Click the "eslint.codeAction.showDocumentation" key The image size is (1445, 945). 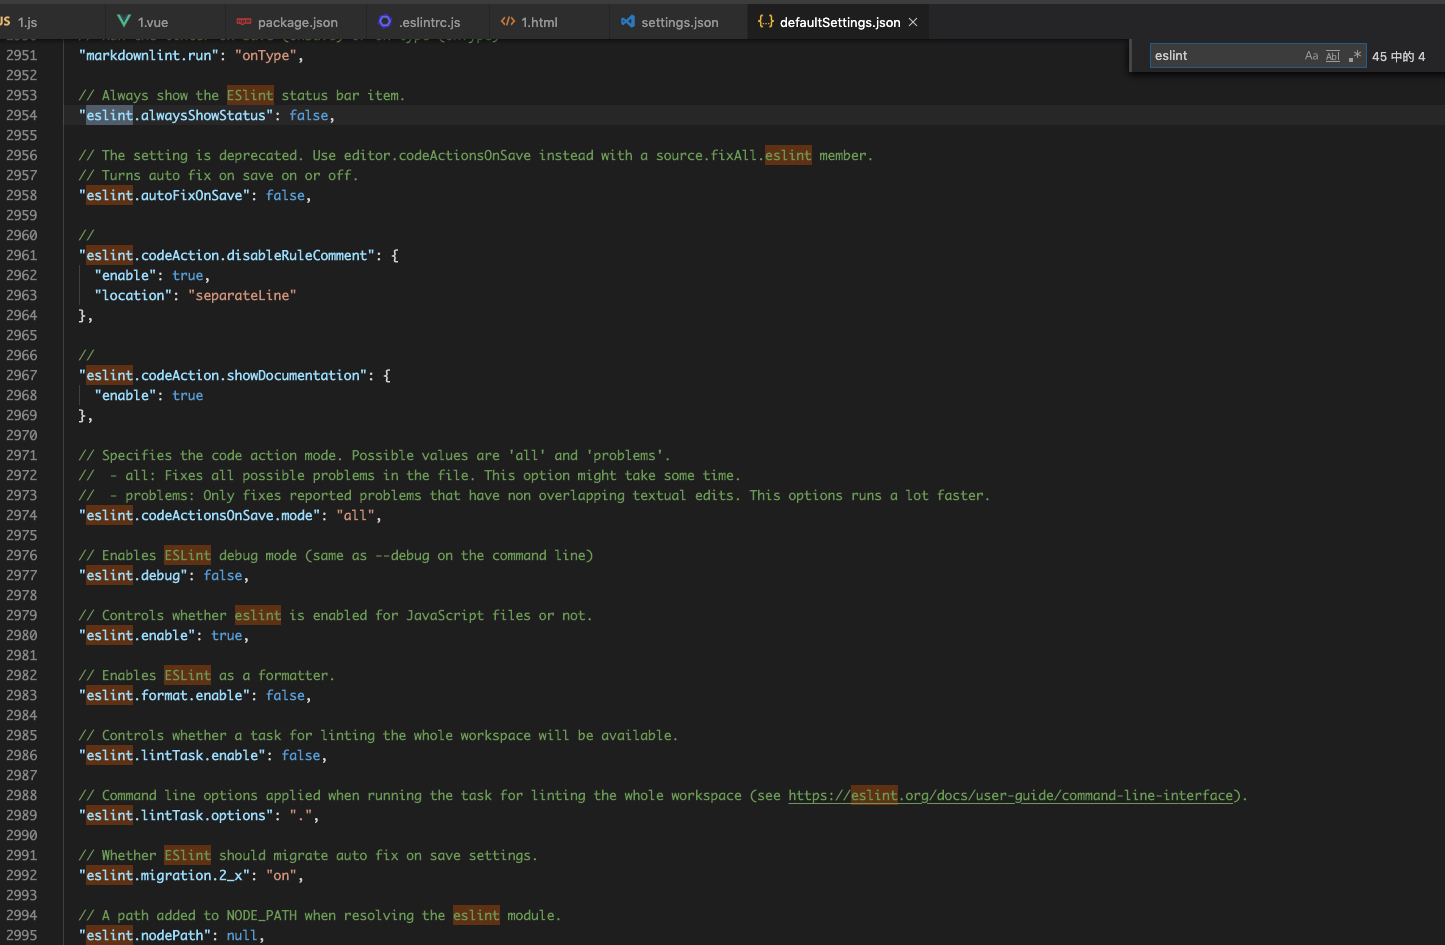click(x=223, y=376)
